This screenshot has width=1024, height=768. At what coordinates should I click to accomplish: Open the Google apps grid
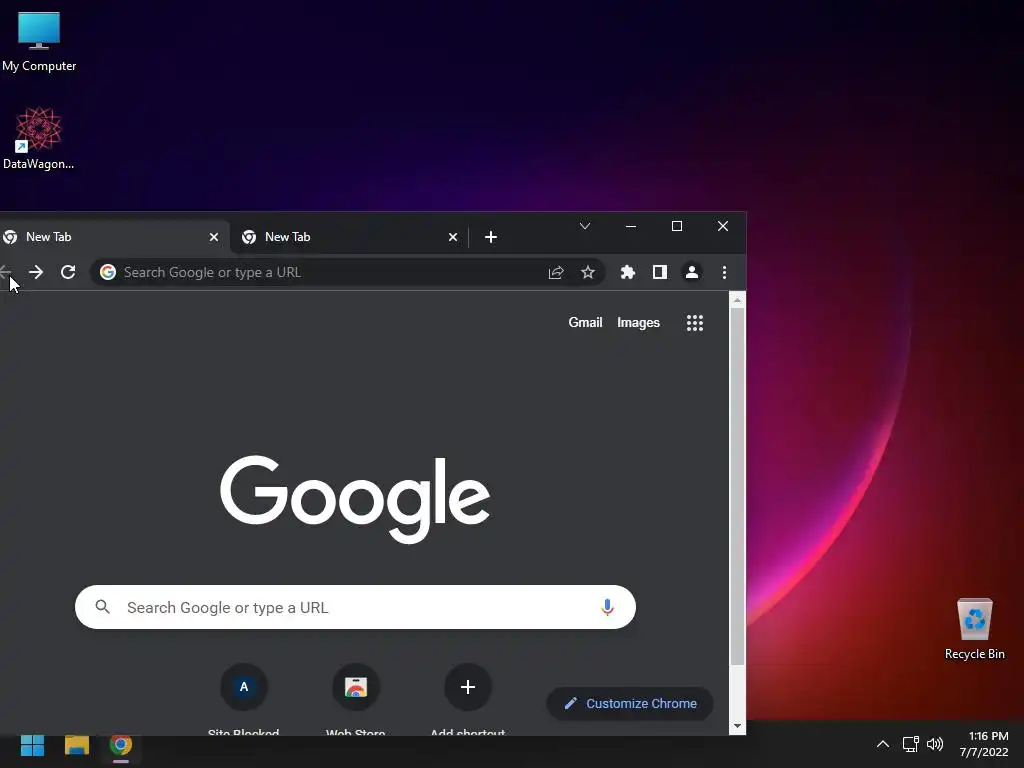(695, 323)
